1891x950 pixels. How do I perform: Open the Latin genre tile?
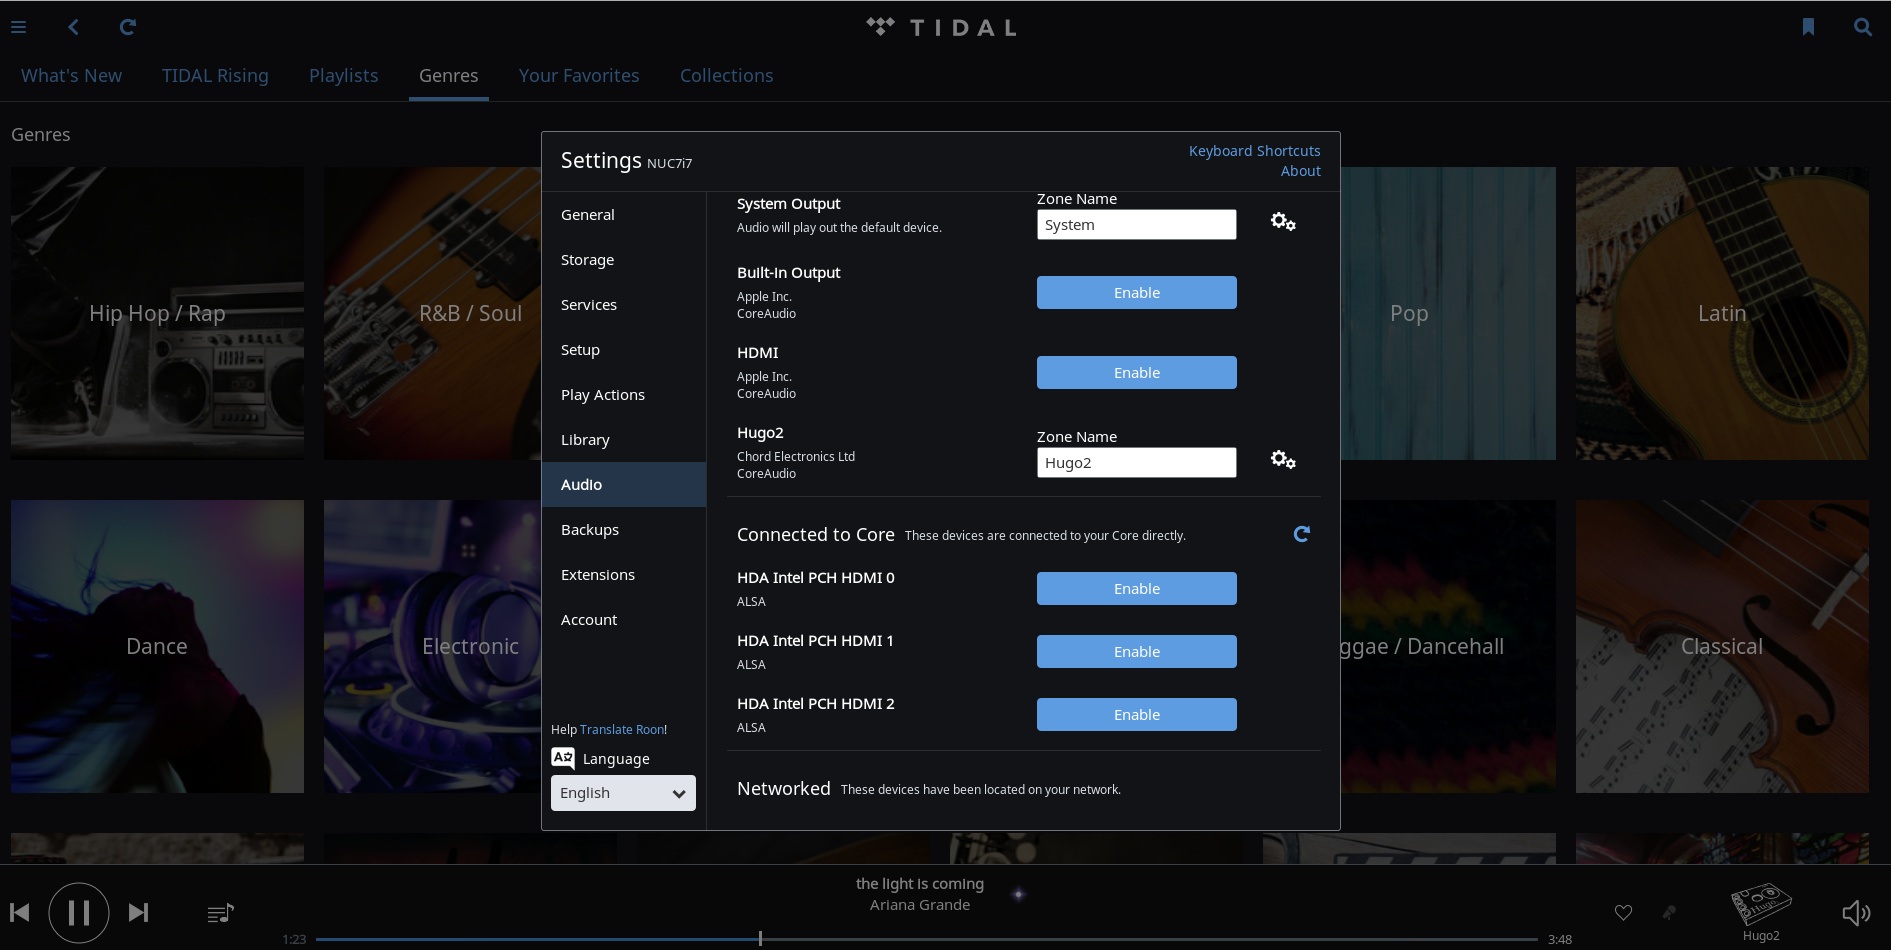tap(1722, 313)
